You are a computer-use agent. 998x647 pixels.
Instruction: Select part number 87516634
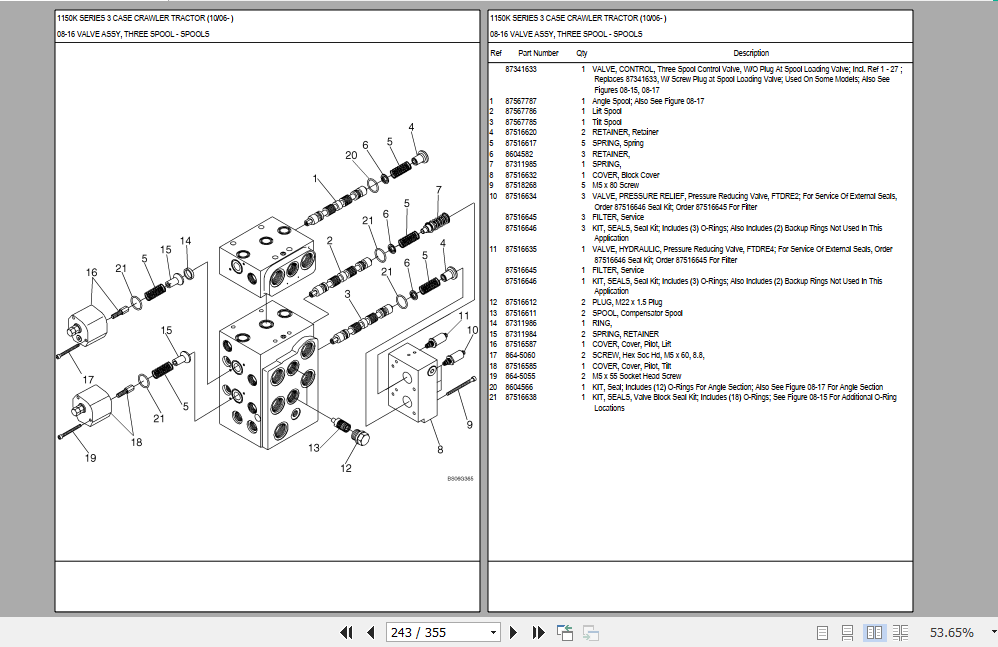[521, 196]
